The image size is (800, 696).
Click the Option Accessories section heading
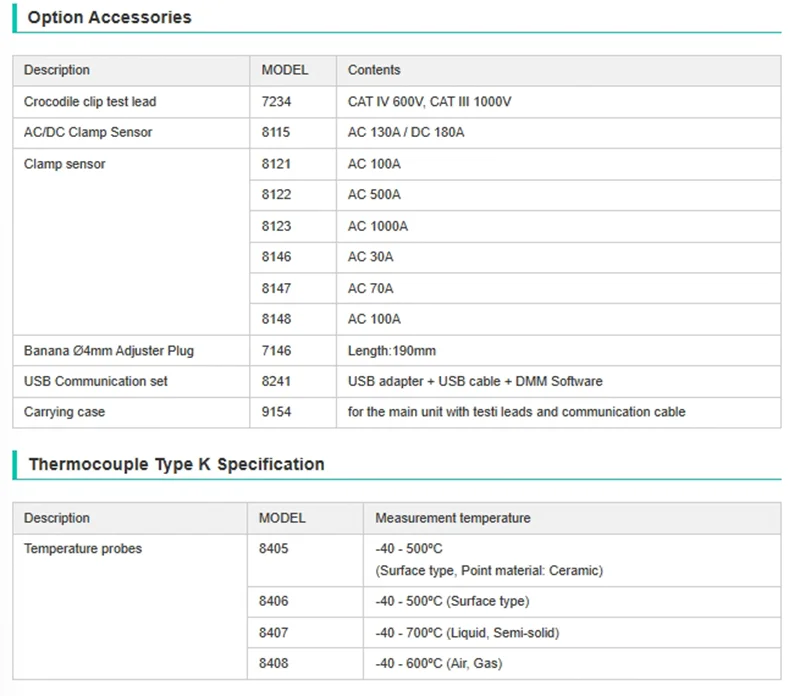pos(109,17)
